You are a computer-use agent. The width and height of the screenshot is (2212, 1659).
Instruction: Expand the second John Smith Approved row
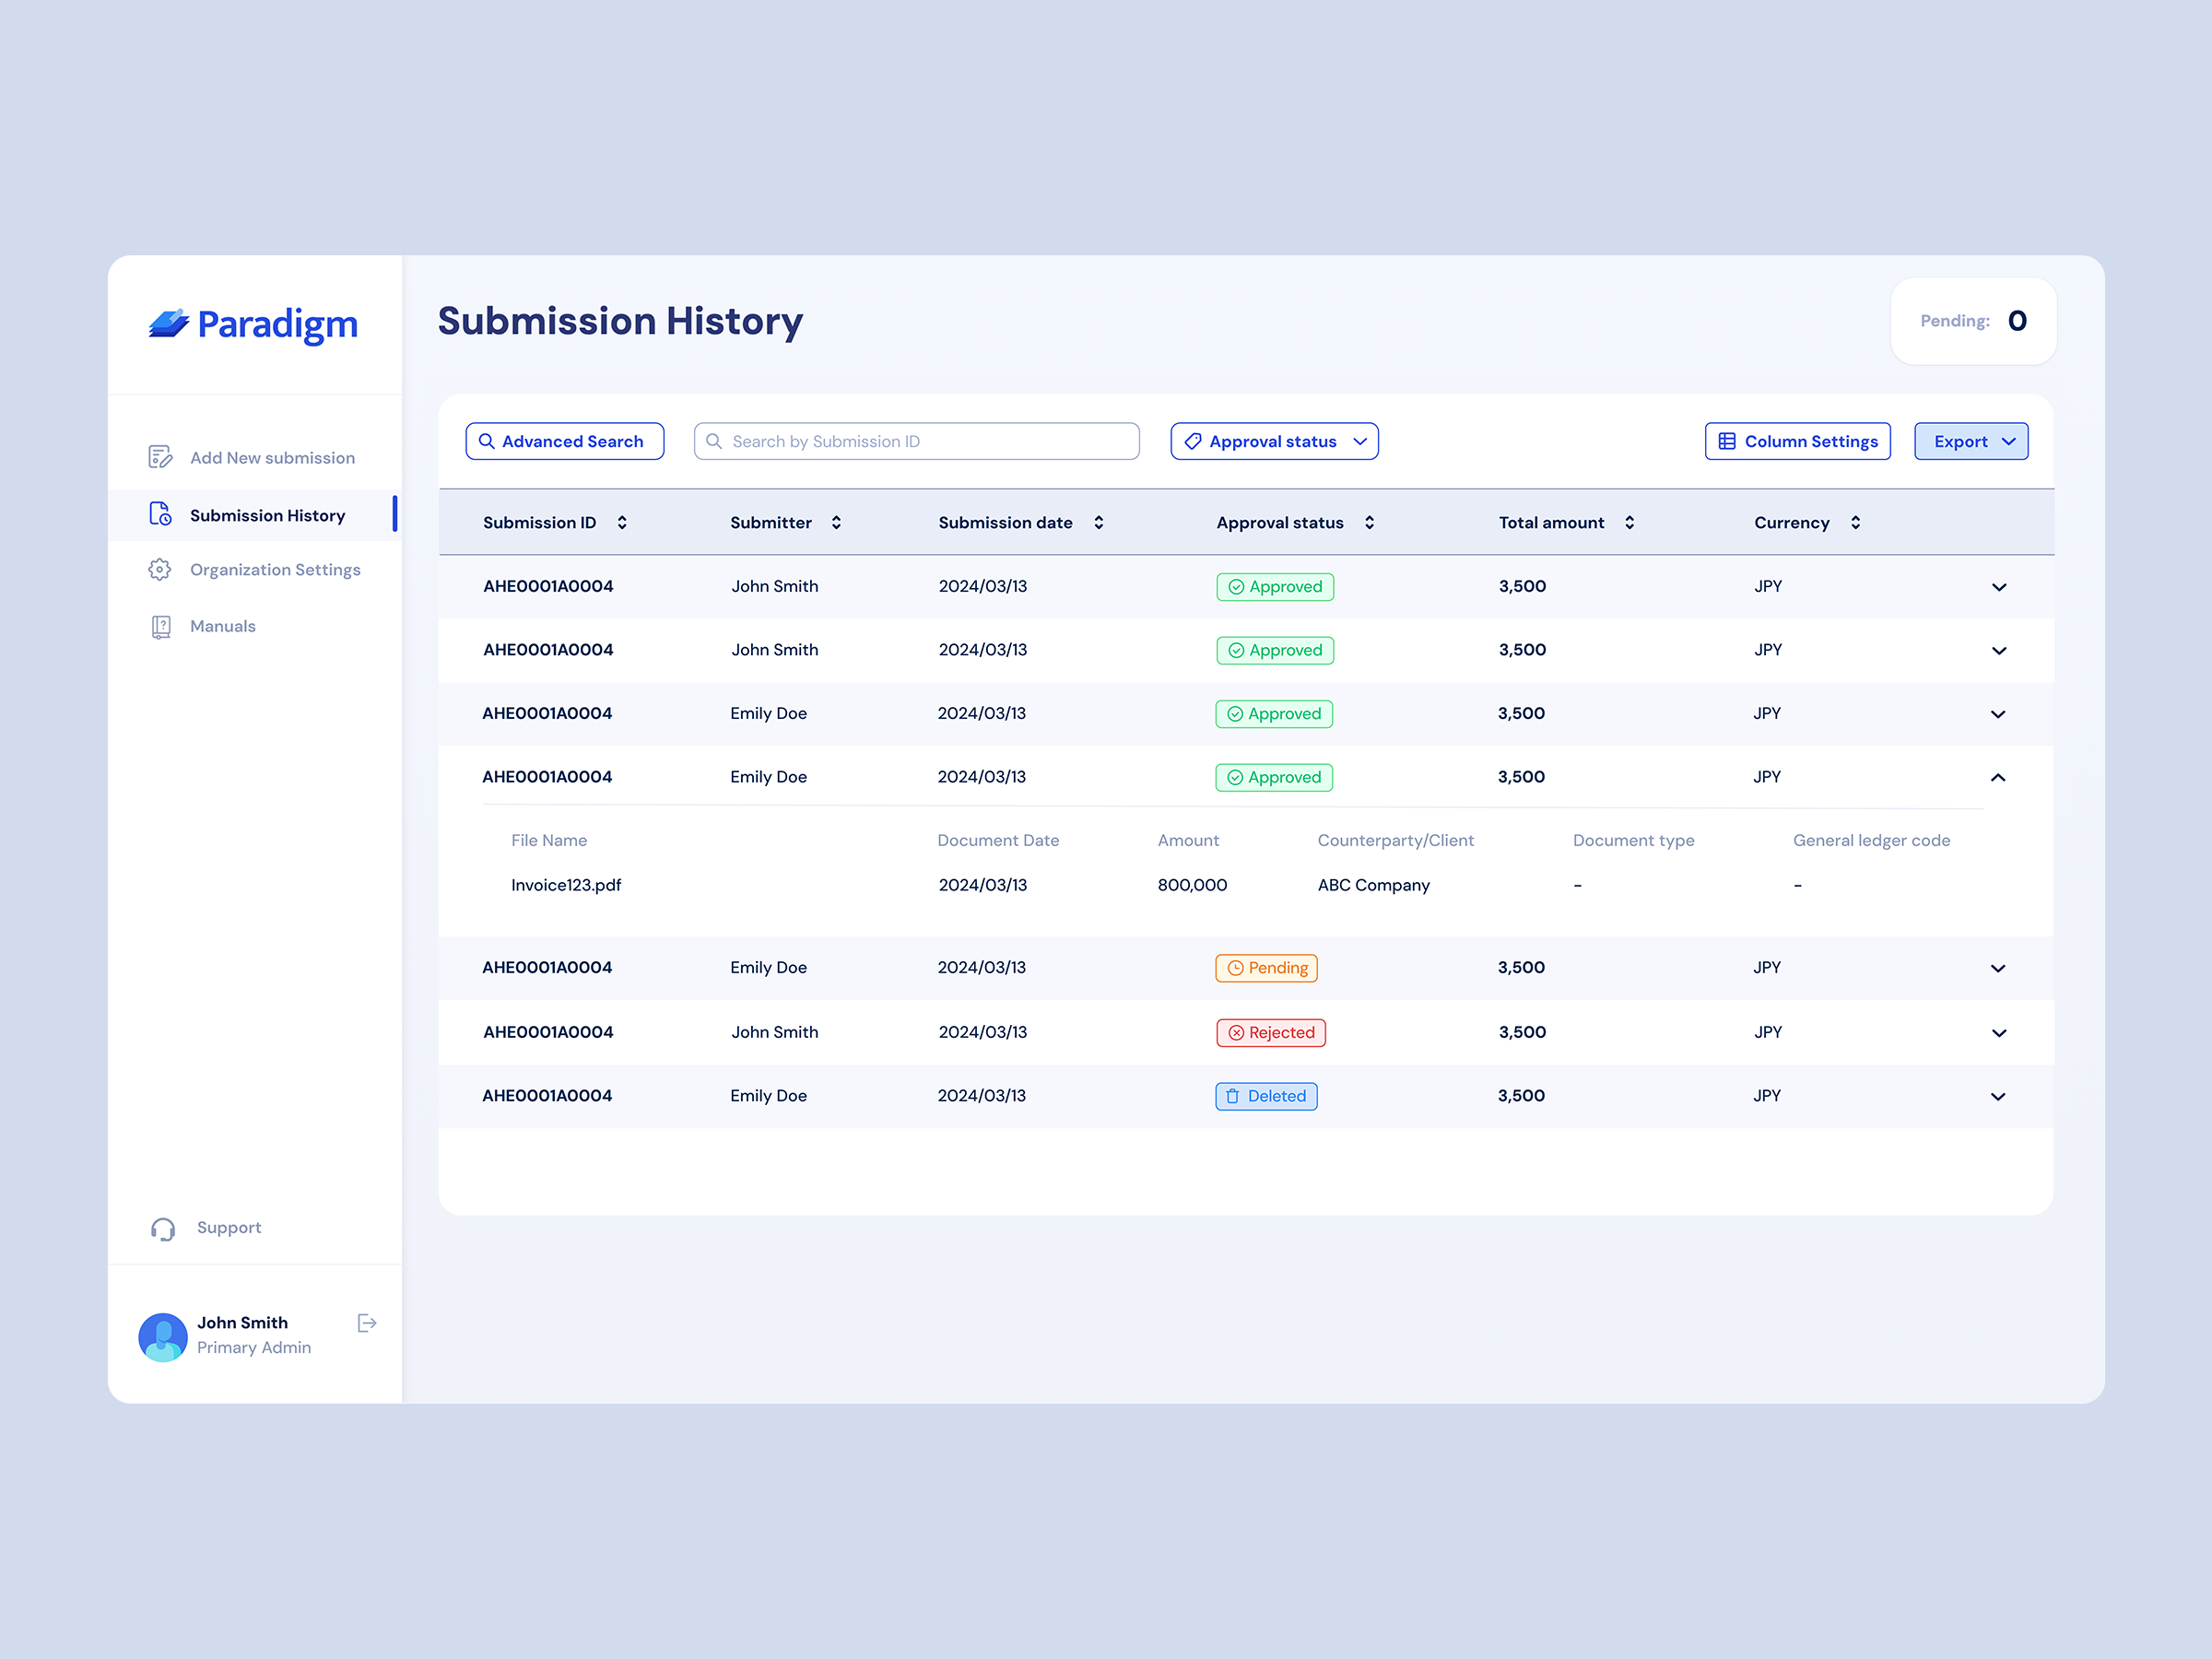coord(1998,651)
